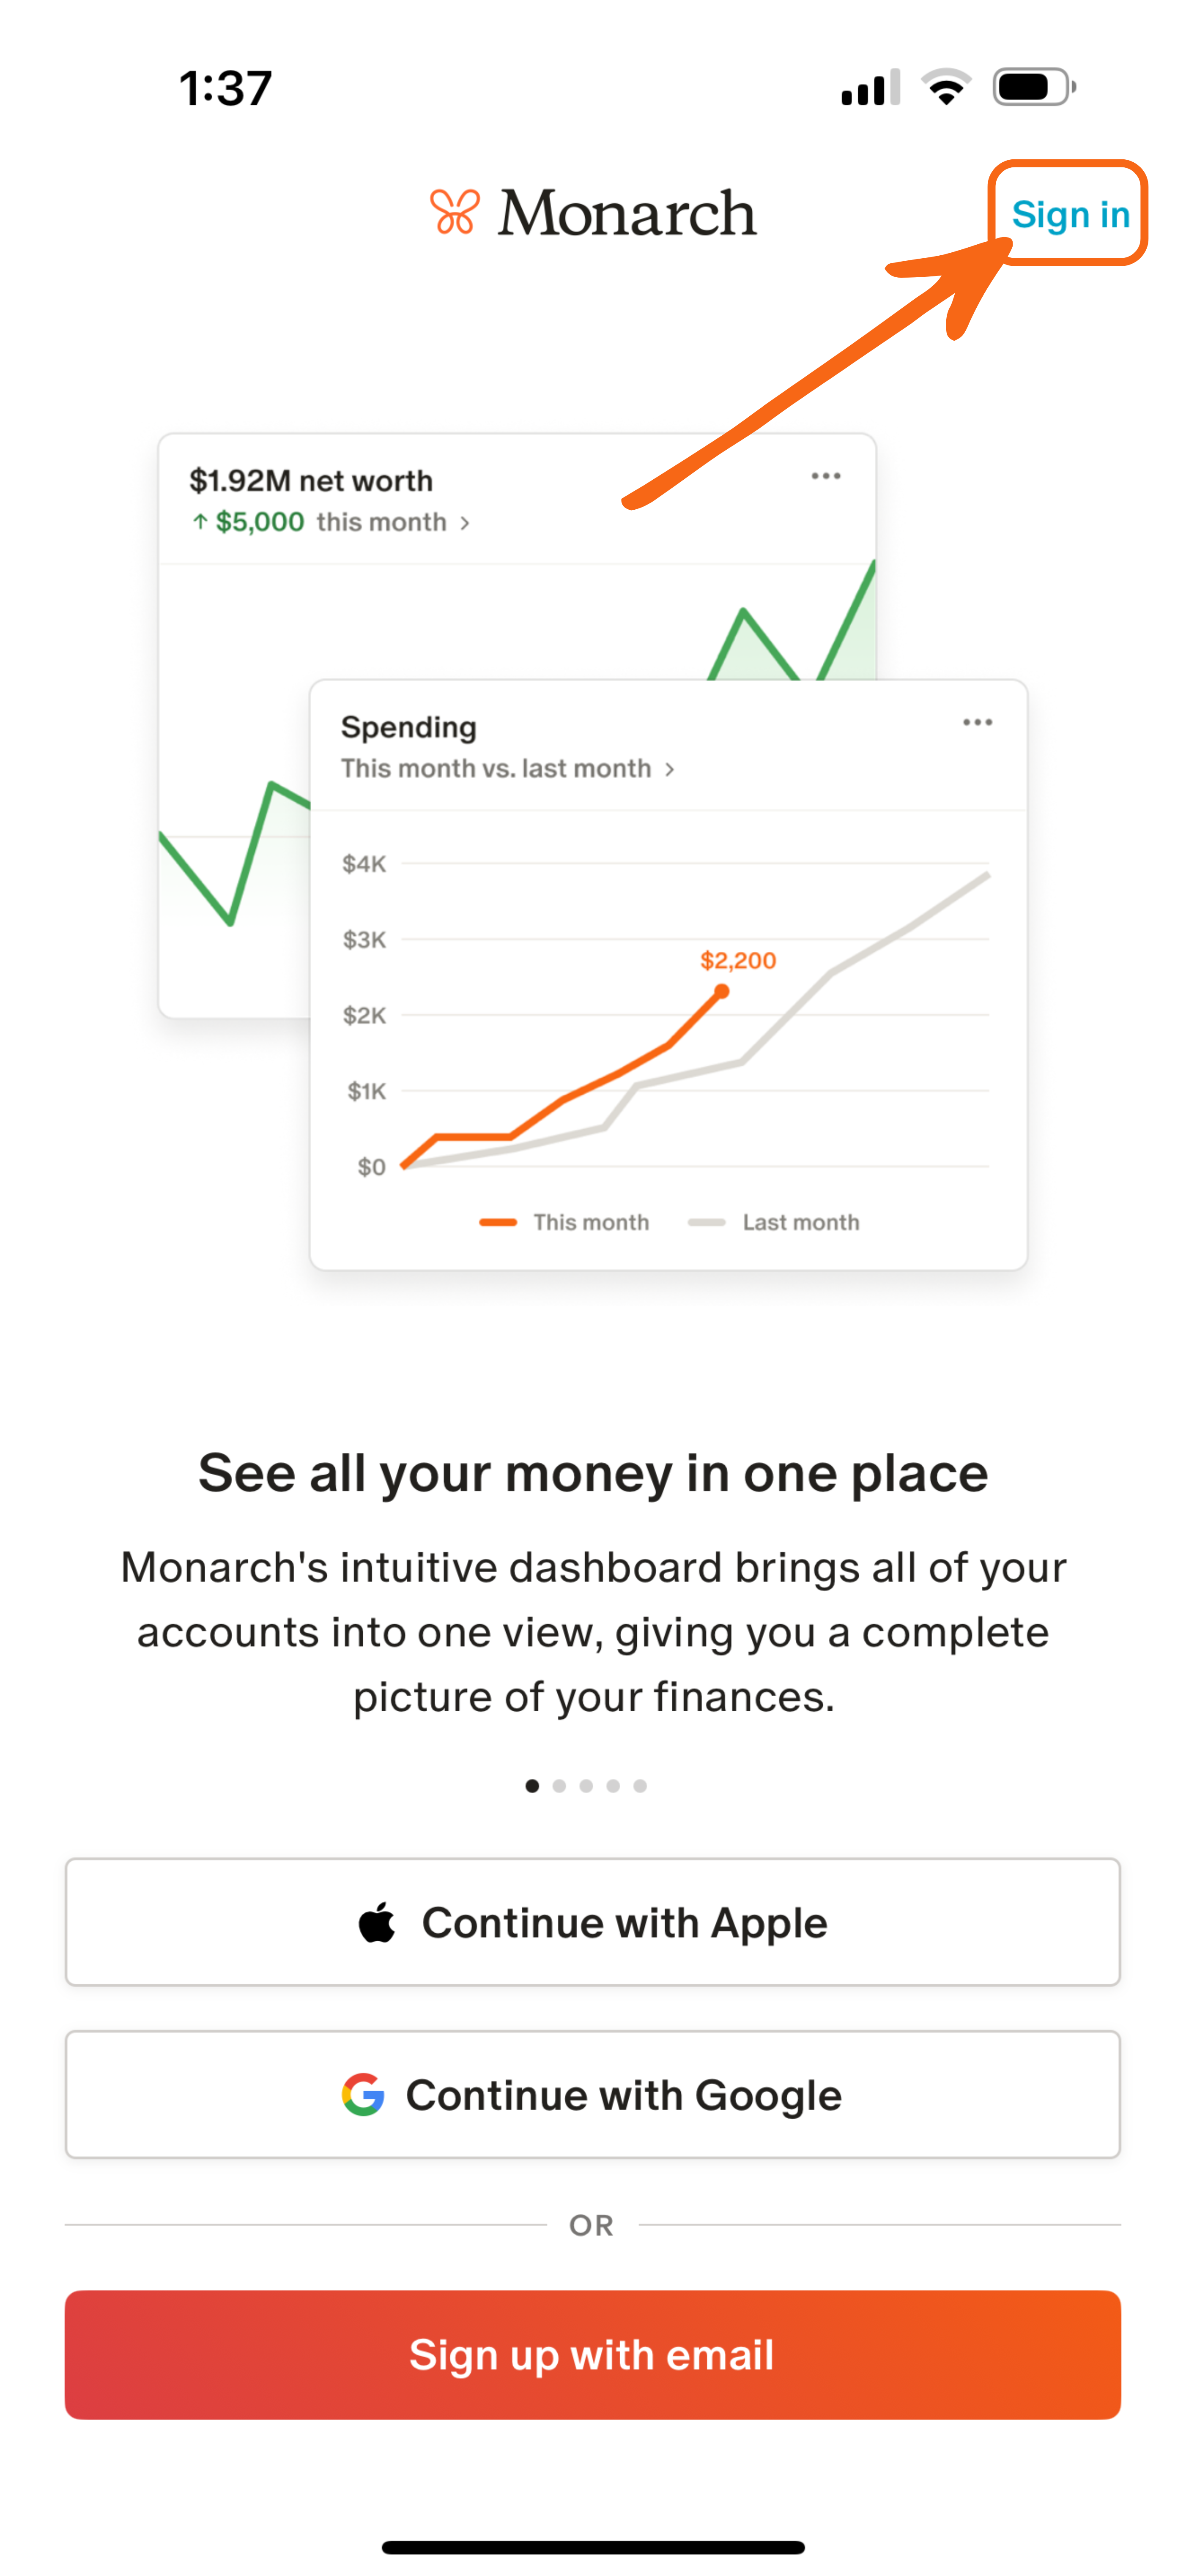1186x2576 pixels.
Task: Click the Google icon on the Google button
Action: 365,2094
